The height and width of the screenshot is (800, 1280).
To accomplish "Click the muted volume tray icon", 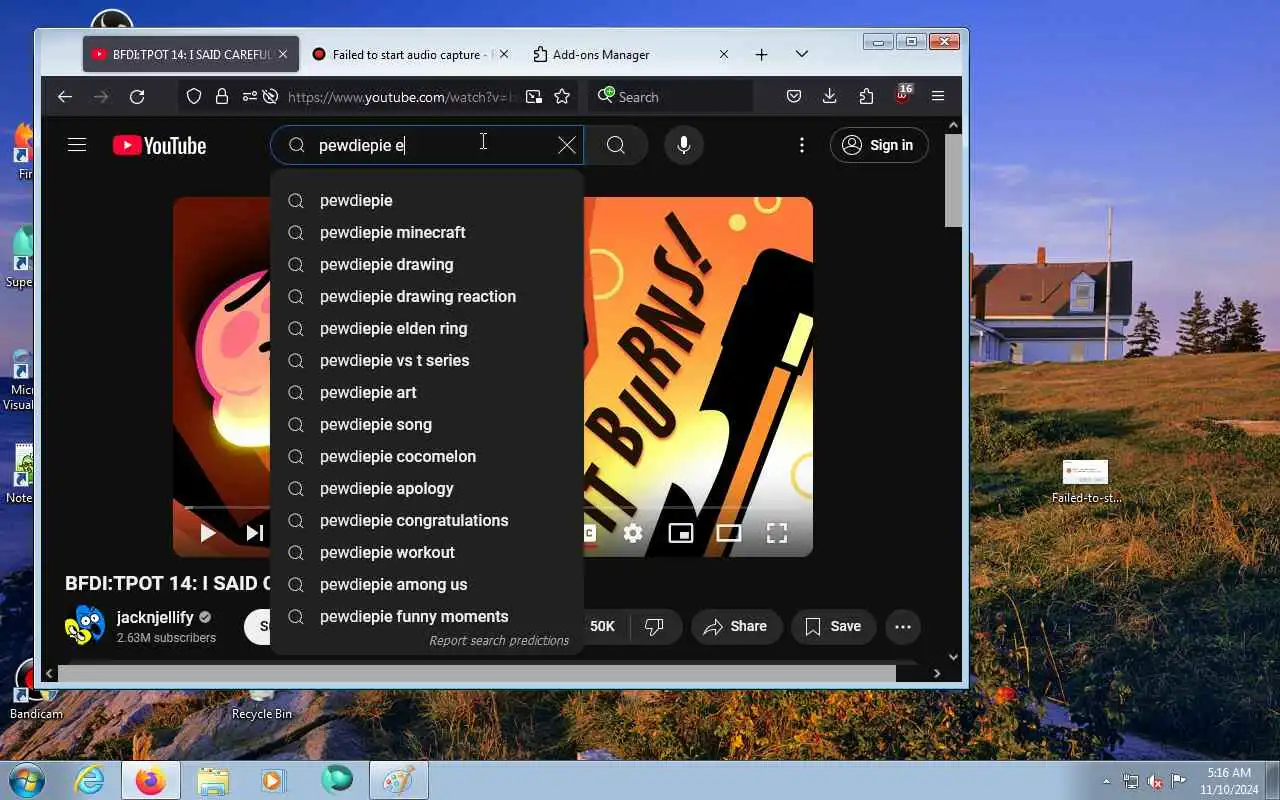I will (1156, 781).
